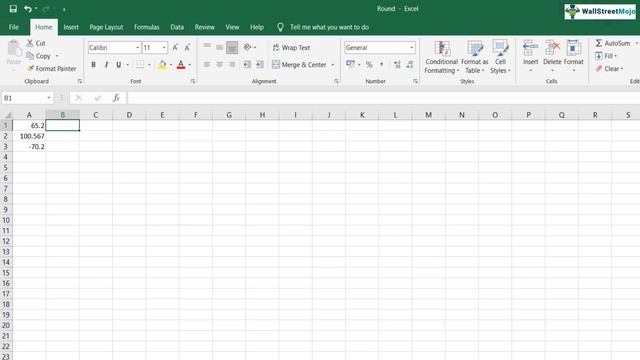
Task: Open the Fill dropdown
Action: coord(606,56)
